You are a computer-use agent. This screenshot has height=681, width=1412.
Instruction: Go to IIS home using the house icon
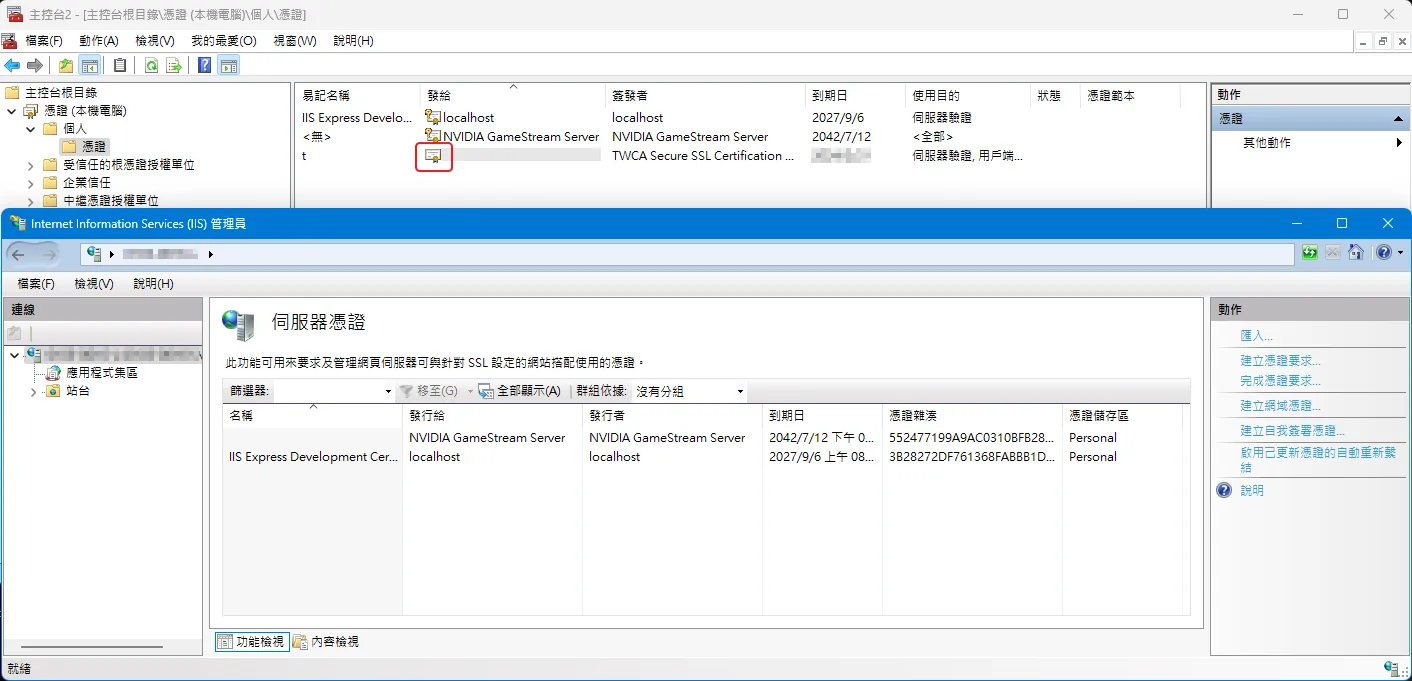click(1356, 252)
